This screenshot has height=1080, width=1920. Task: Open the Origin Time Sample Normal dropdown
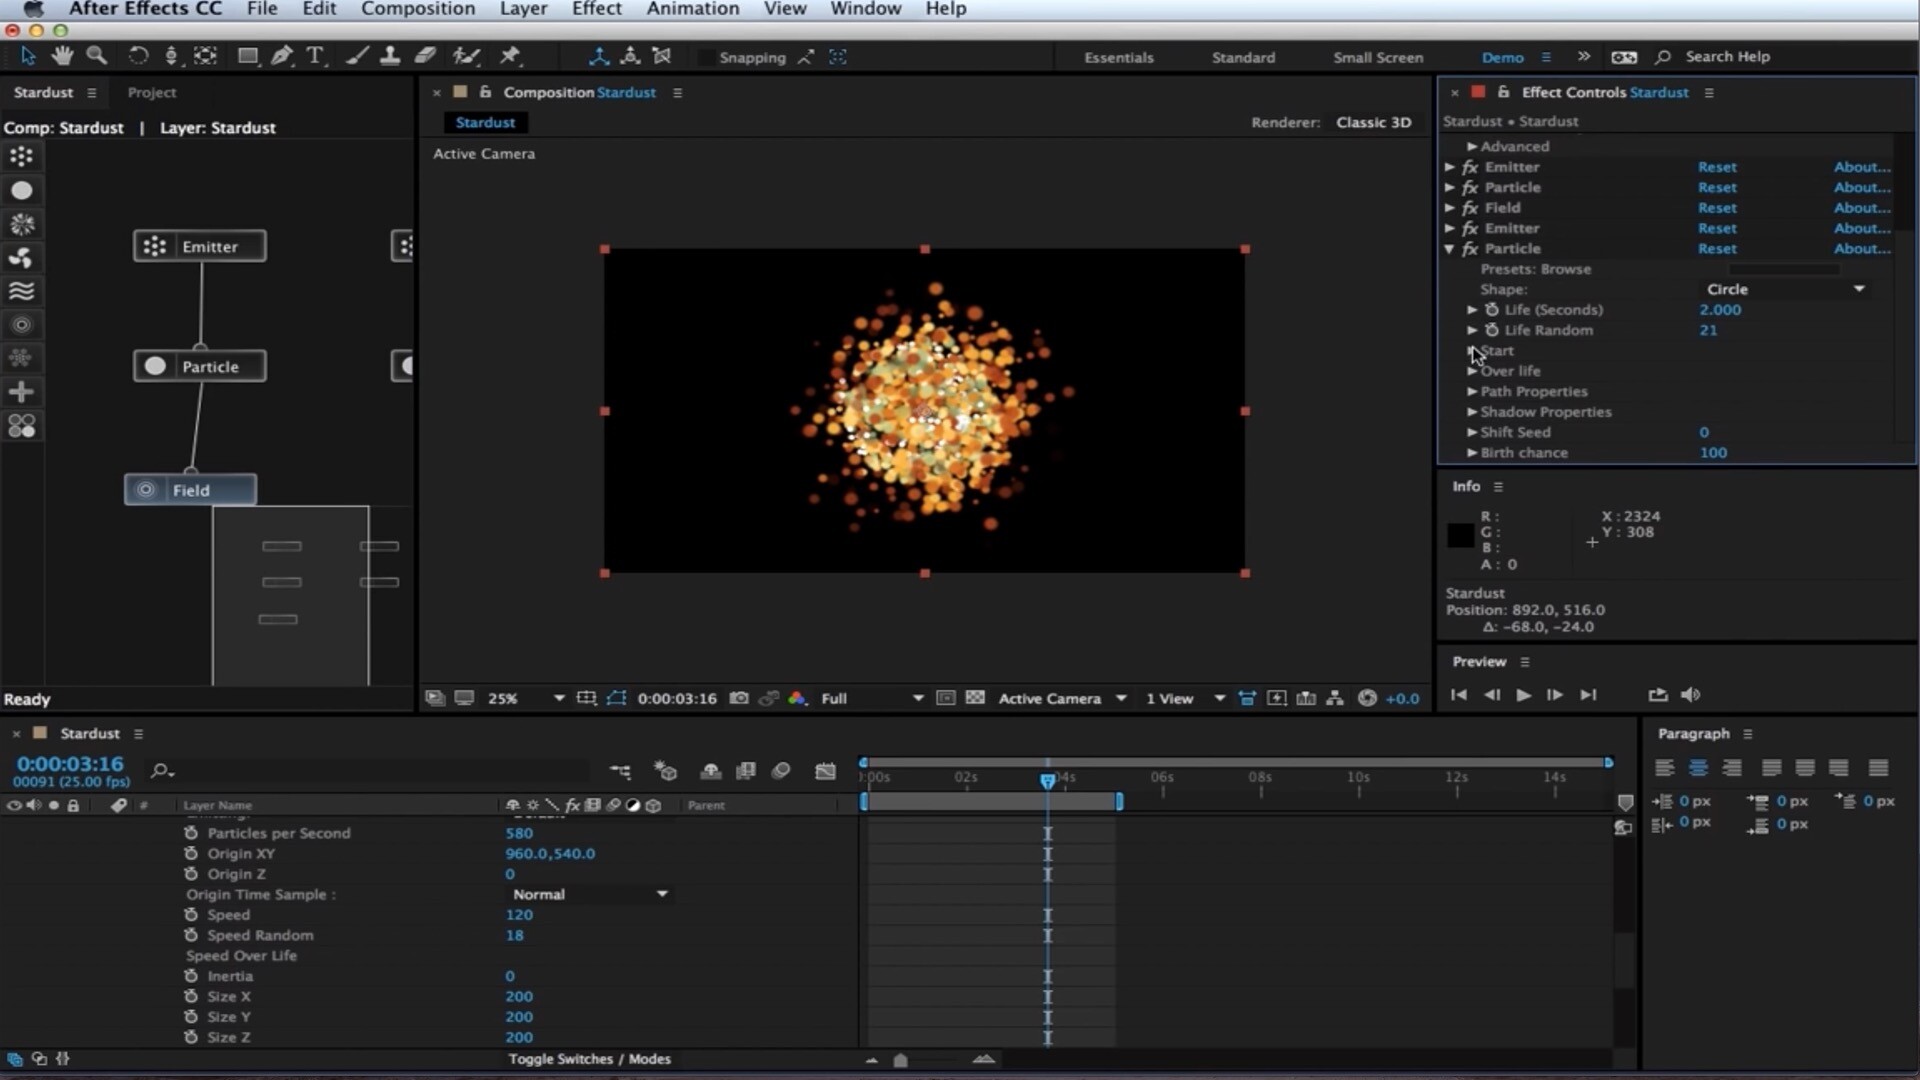589,894
